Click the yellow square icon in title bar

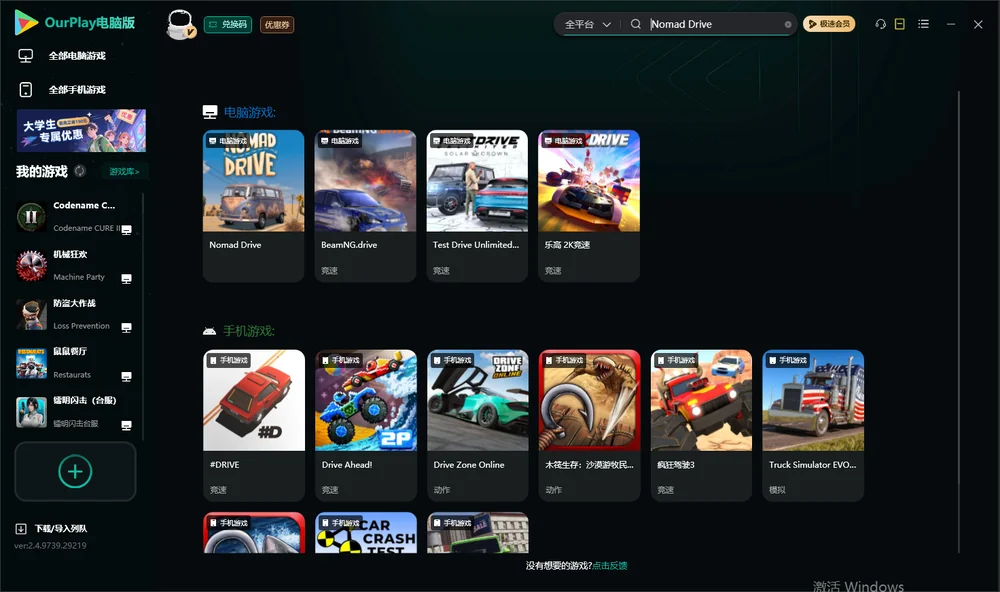(x=899, y=24)
